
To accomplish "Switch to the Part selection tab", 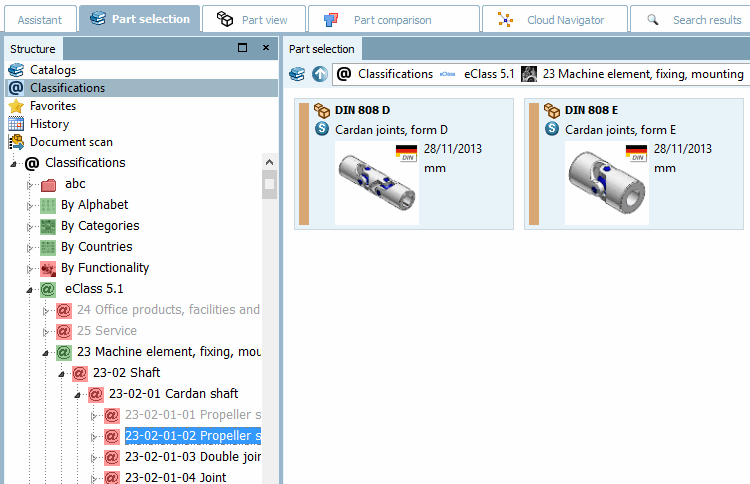I will [x=140, y=19].
